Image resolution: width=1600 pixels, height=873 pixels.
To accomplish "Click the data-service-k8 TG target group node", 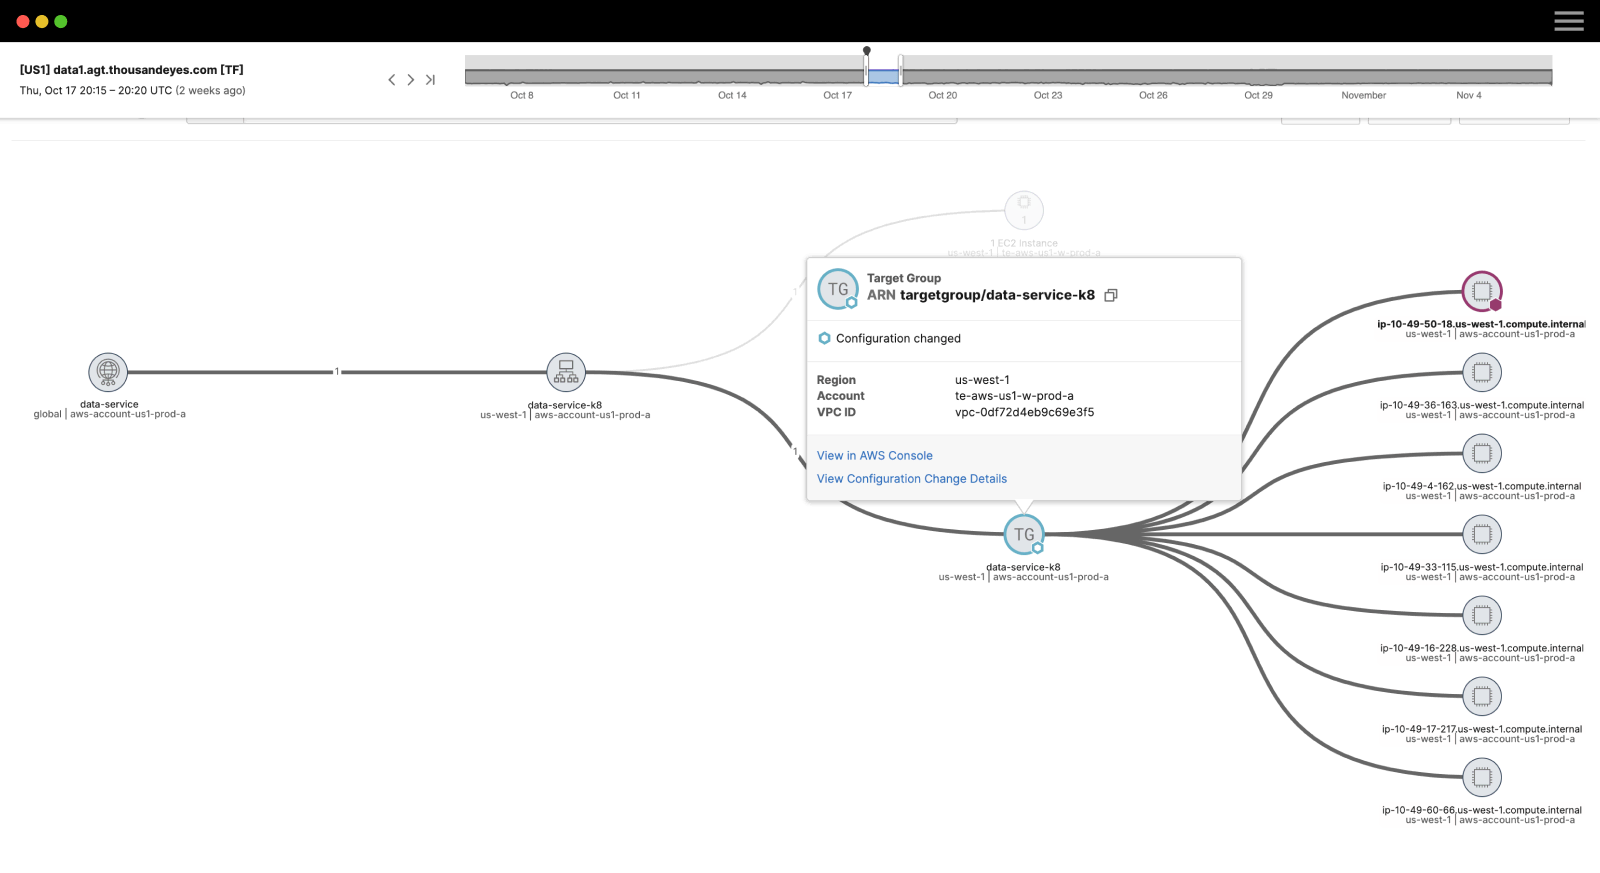I will [x=1024, y=534].
